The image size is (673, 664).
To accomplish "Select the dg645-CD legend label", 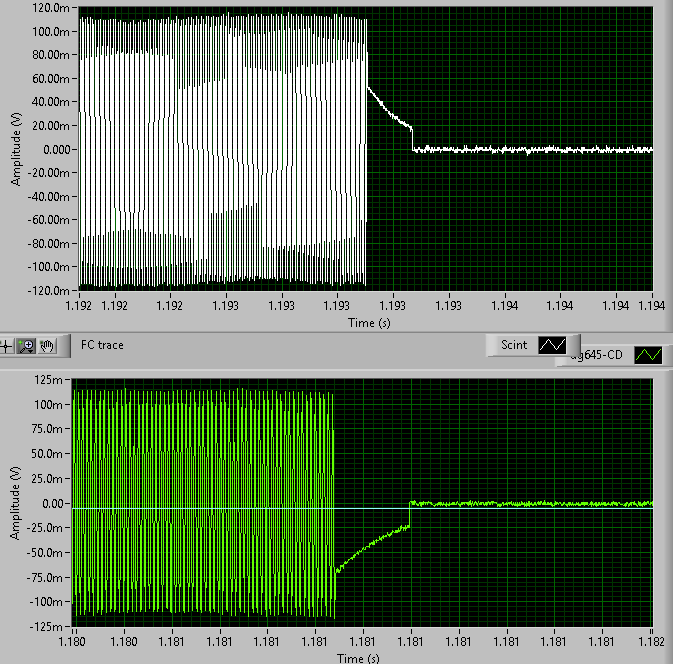I will coord(597,355).
